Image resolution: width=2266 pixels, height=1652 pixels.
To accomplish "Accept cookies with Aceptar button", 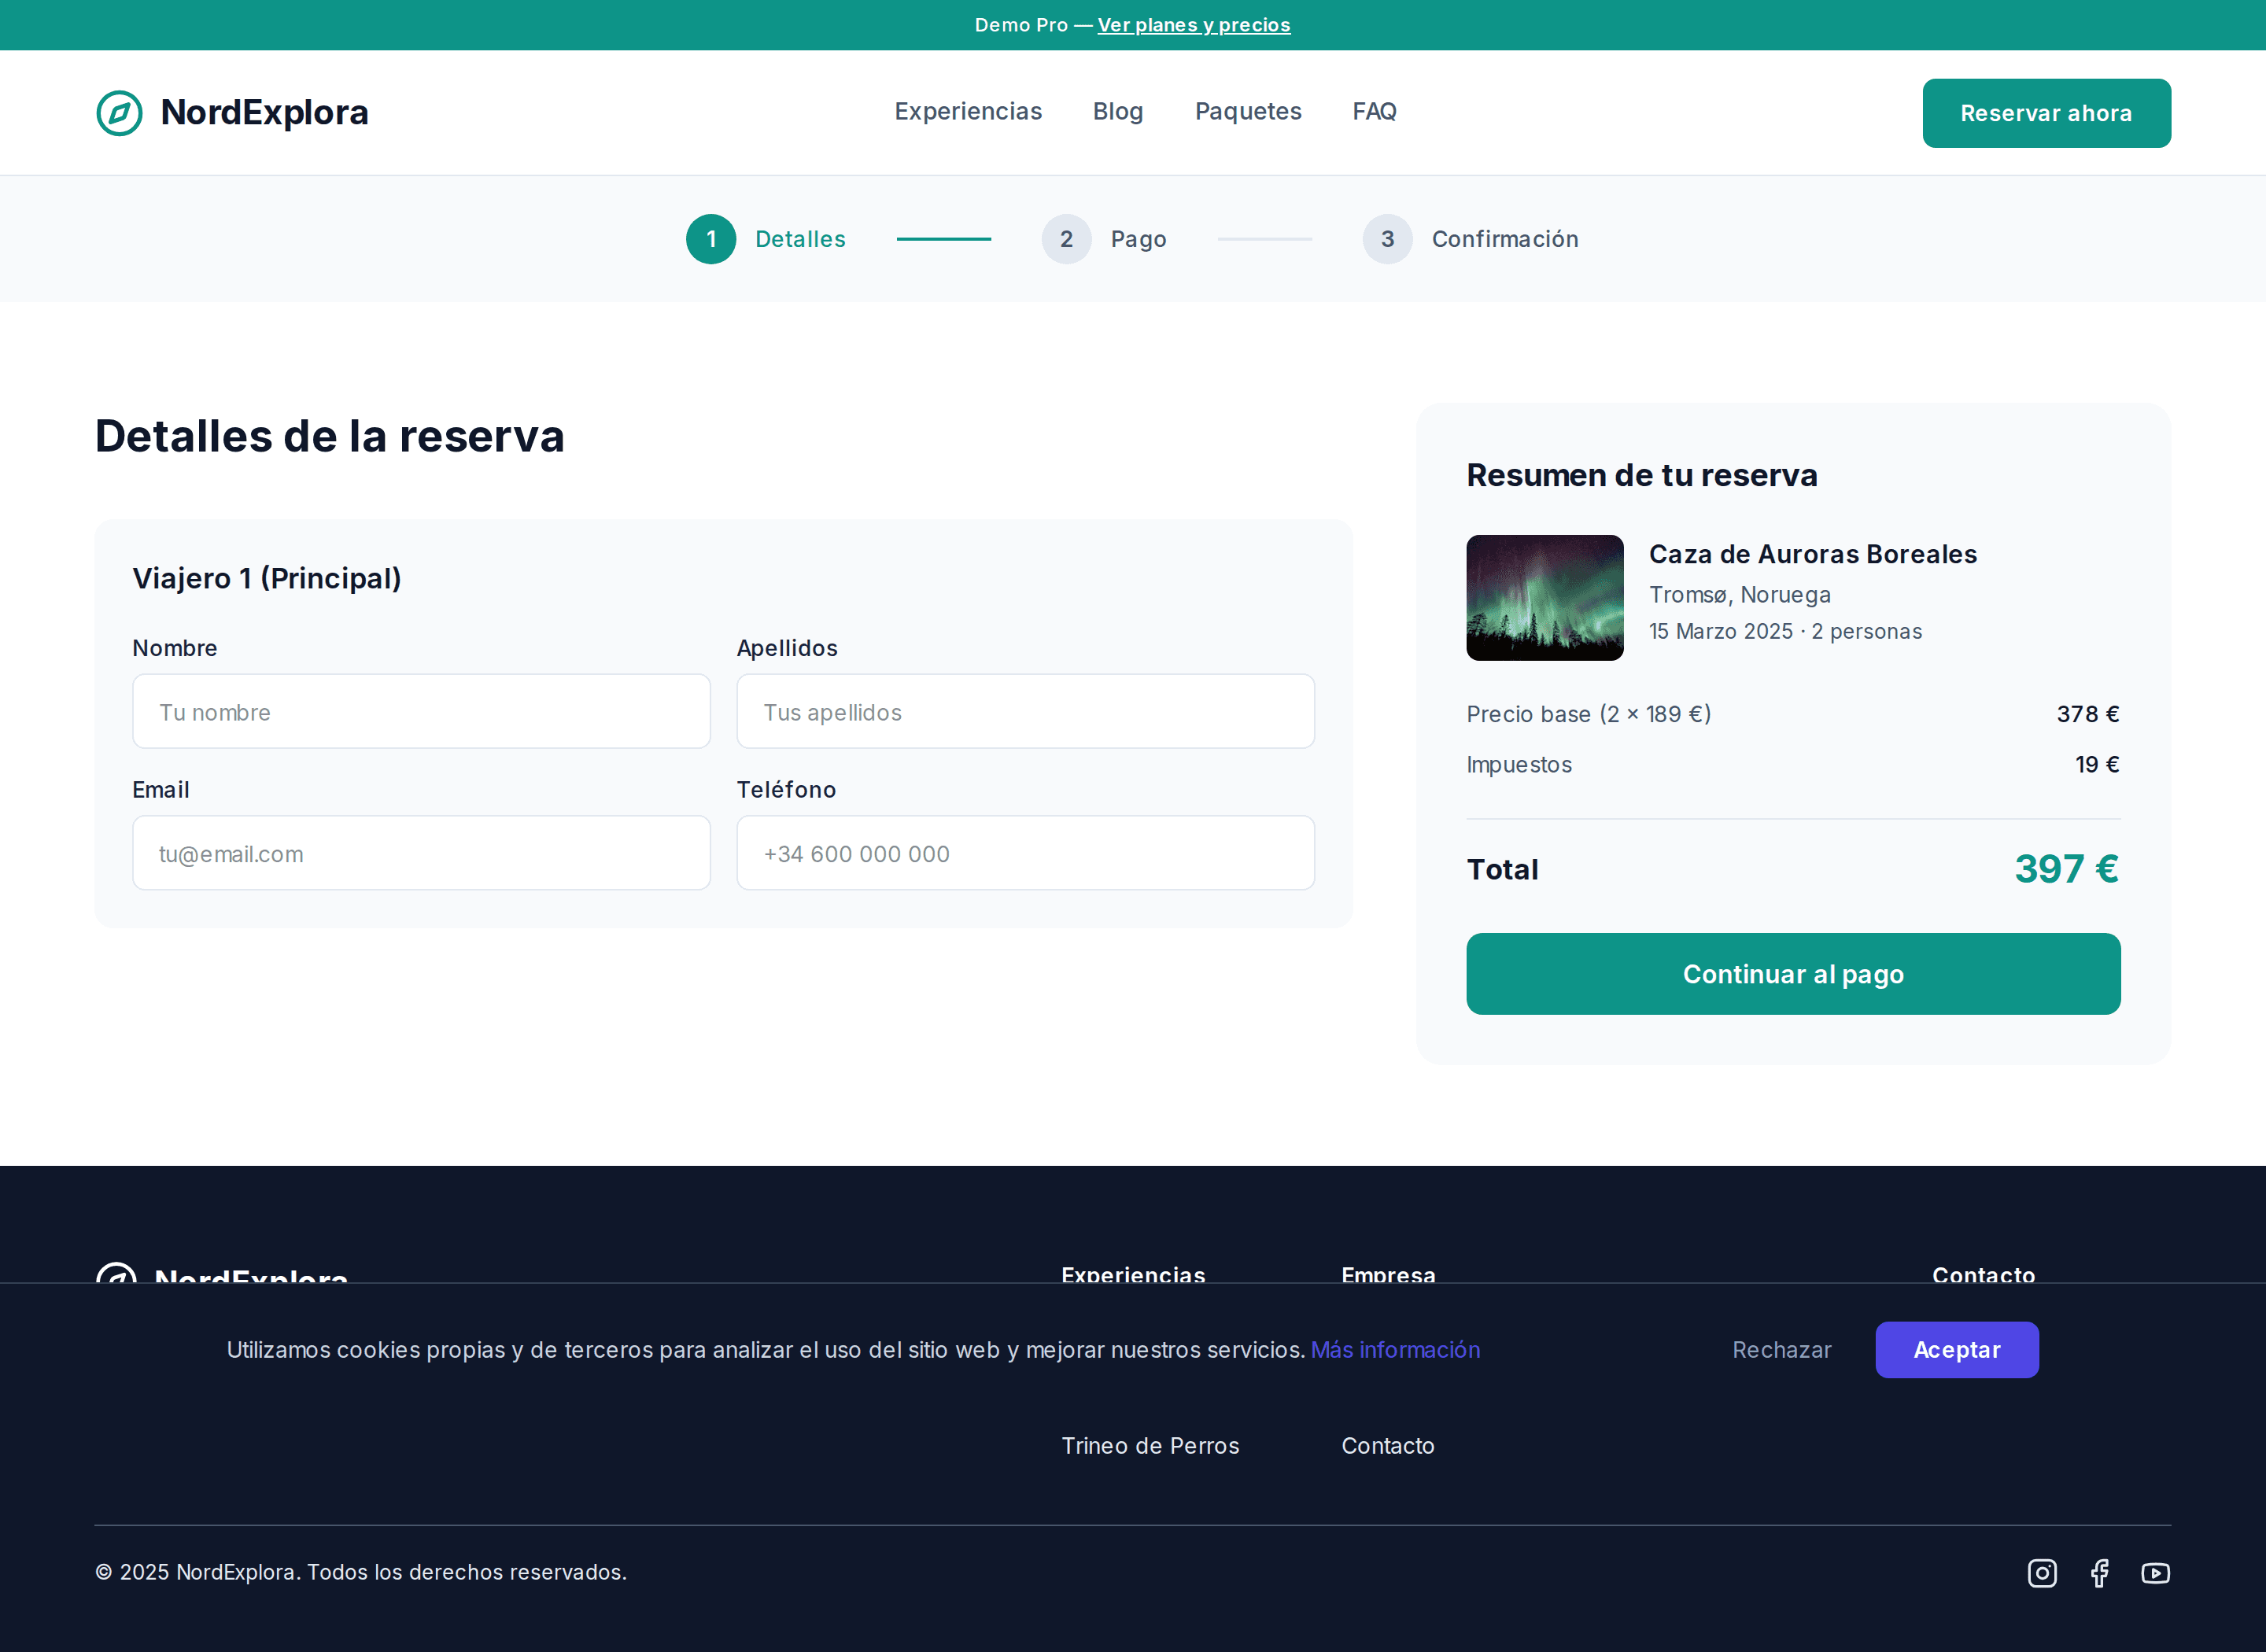I will [x=1956, y=1350].
